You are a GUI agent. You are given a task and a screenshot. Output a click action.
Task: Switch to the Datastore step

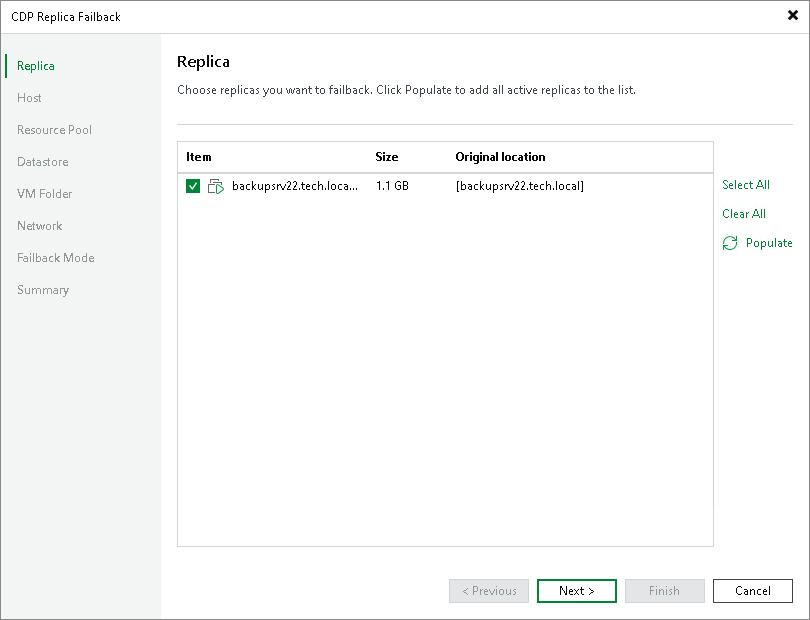pyautogui.click(x=42, y=162)
